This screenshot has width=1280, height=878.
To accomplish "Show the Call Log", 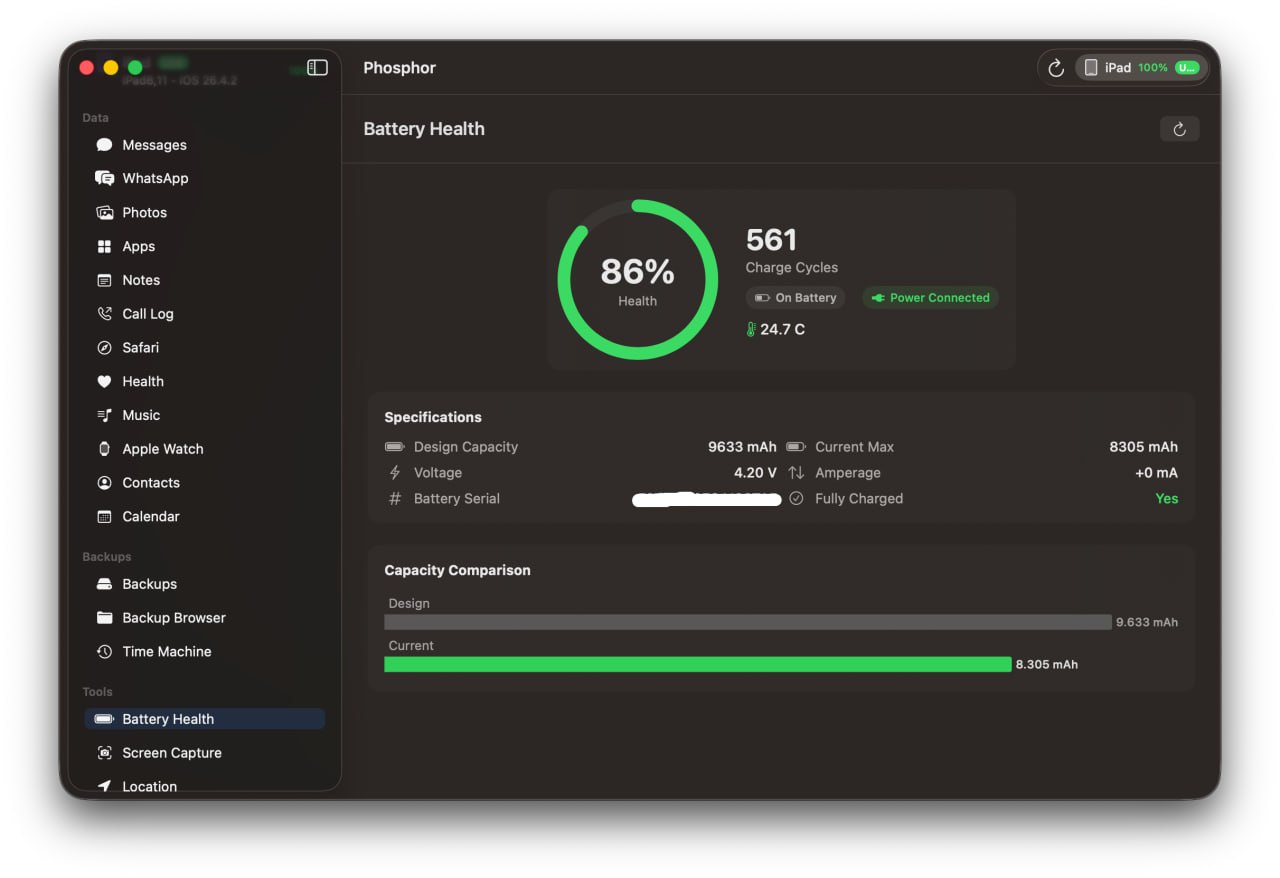I will [204, 314].
